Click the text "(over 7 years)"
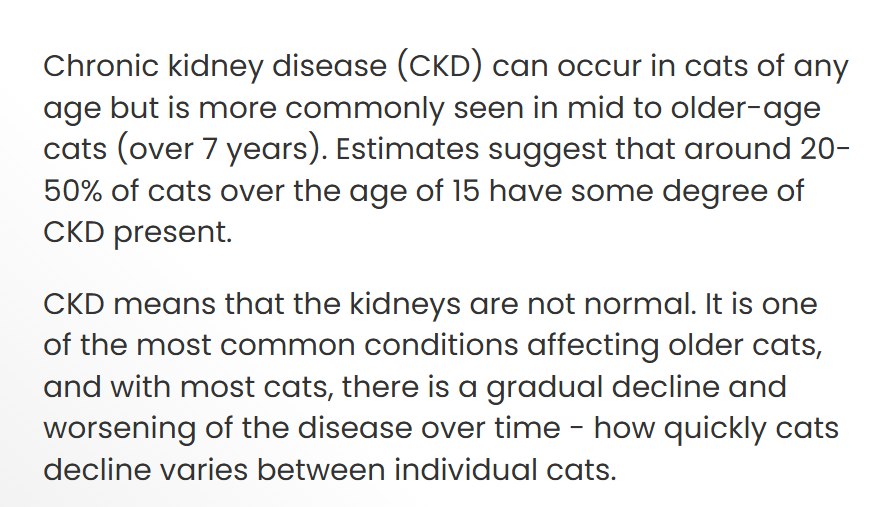This screenshot has height=507, width=886. point(222,150)
